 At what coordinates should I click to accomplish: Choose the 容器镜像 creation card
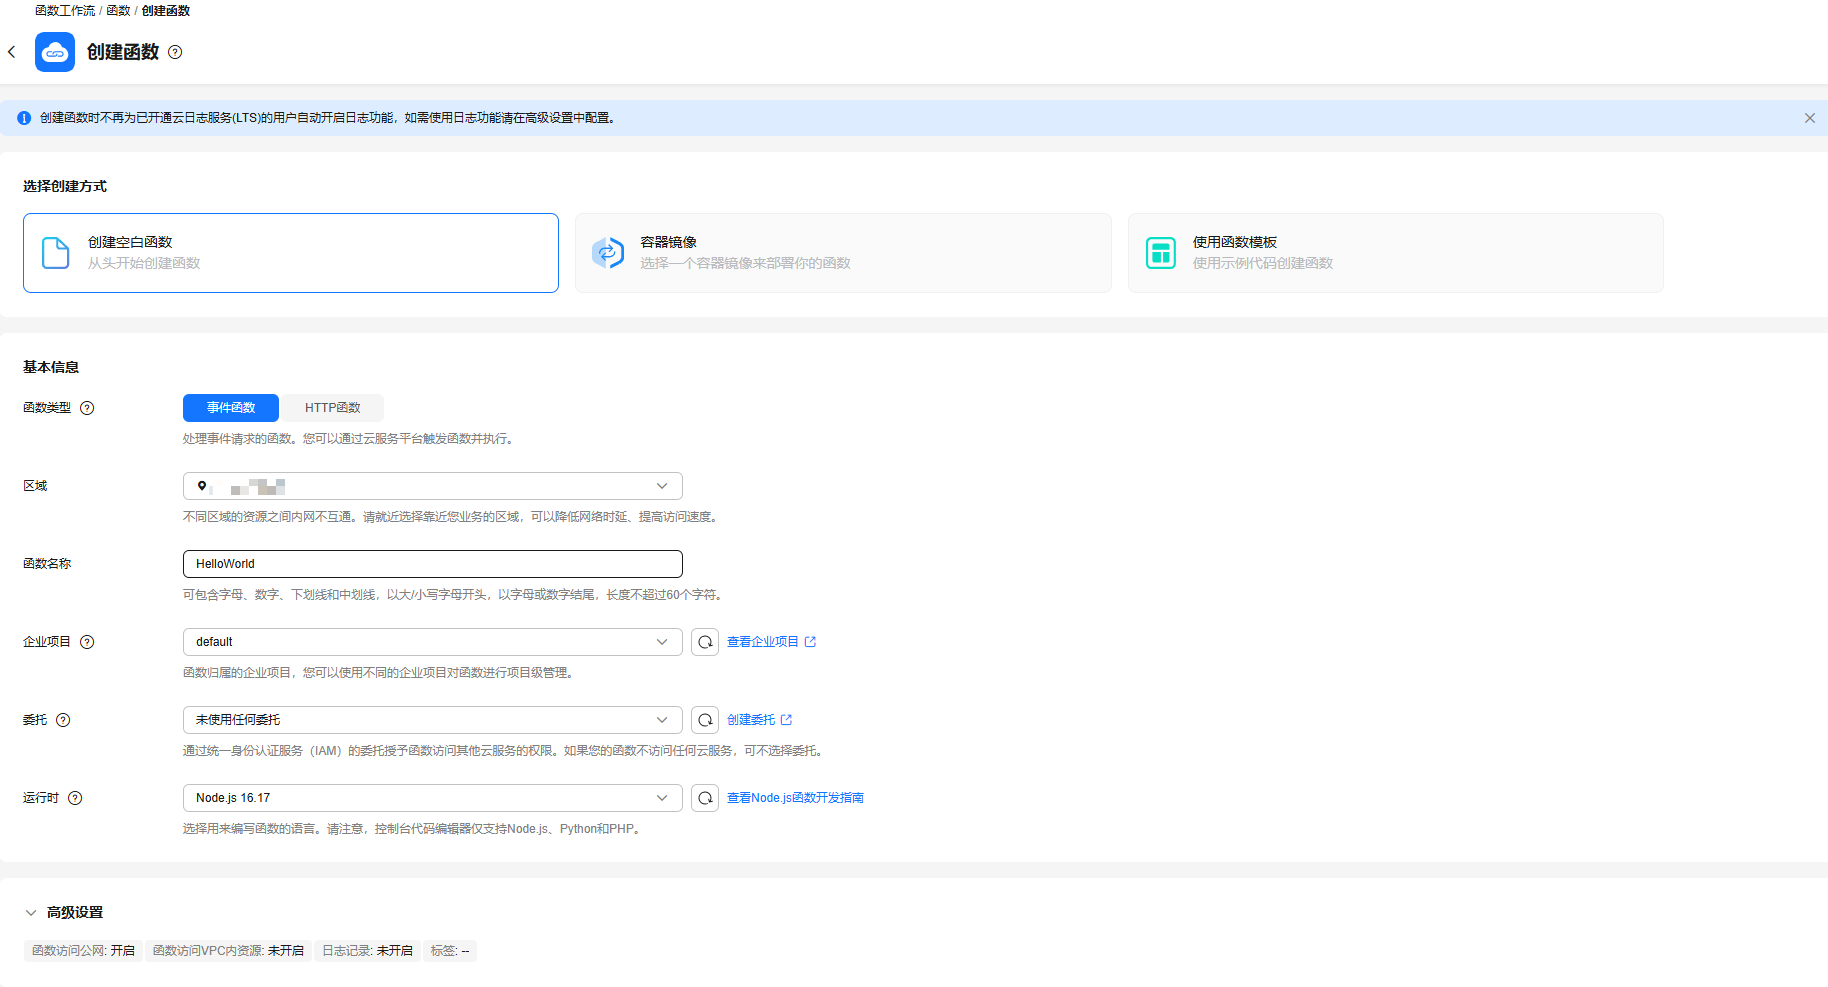tap(843, 253)
